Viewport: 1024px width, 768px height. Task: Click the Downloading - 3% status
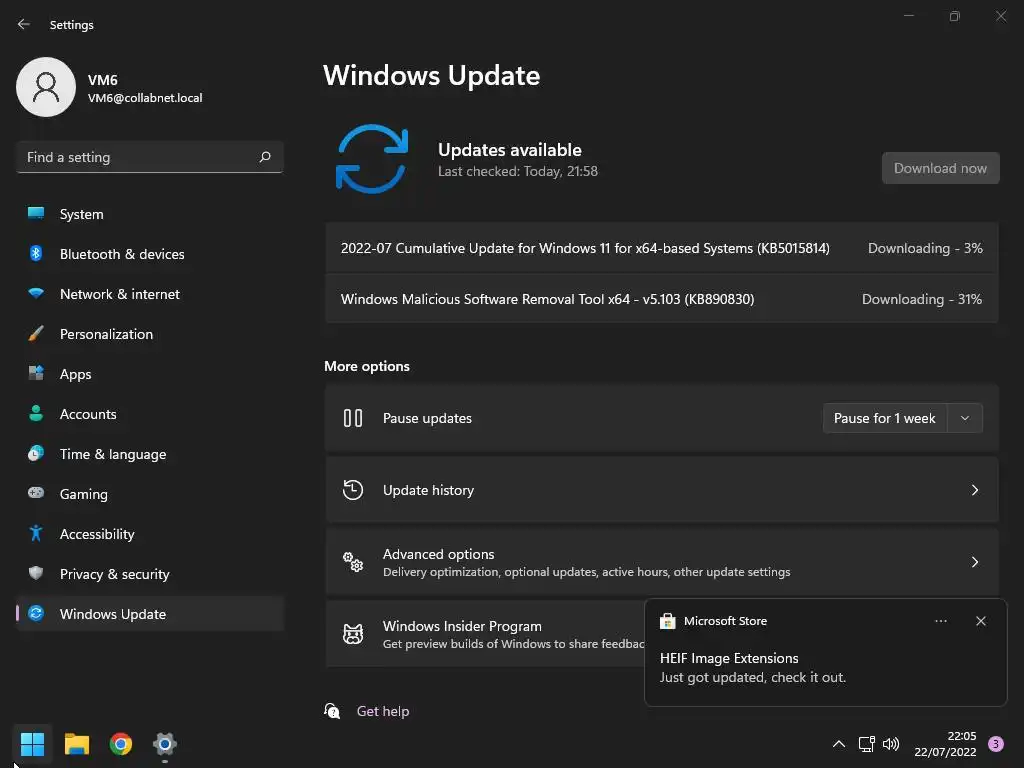(x=925, y=248)
